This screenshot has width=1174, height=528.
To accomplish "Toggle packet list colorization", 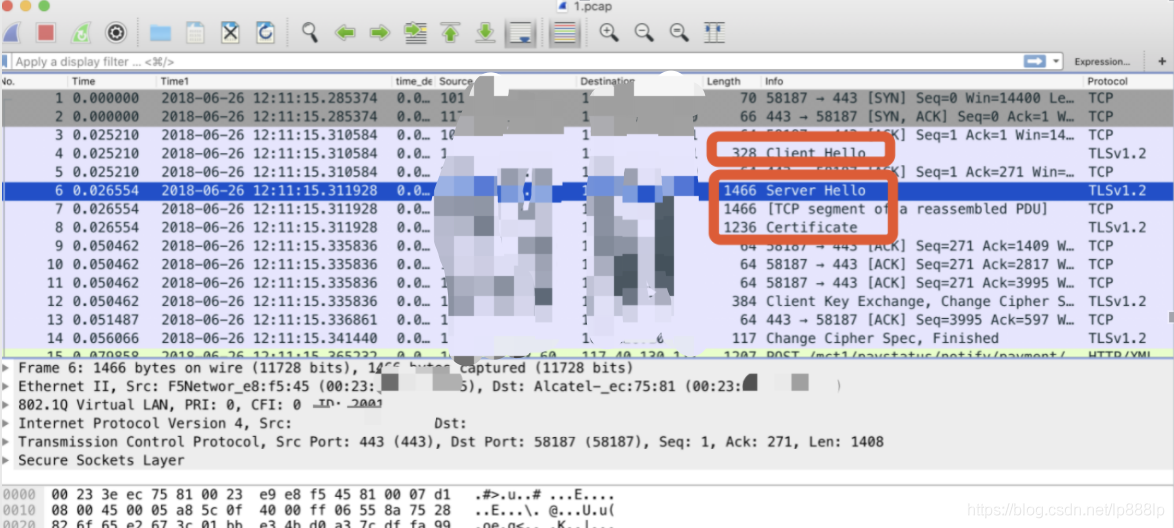I will click(565, 33).
